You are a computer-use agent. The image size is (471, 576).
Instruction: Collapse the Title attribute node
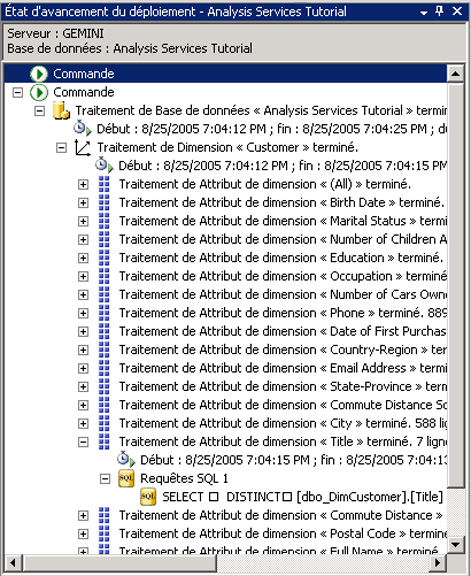[x=83, y=442]
